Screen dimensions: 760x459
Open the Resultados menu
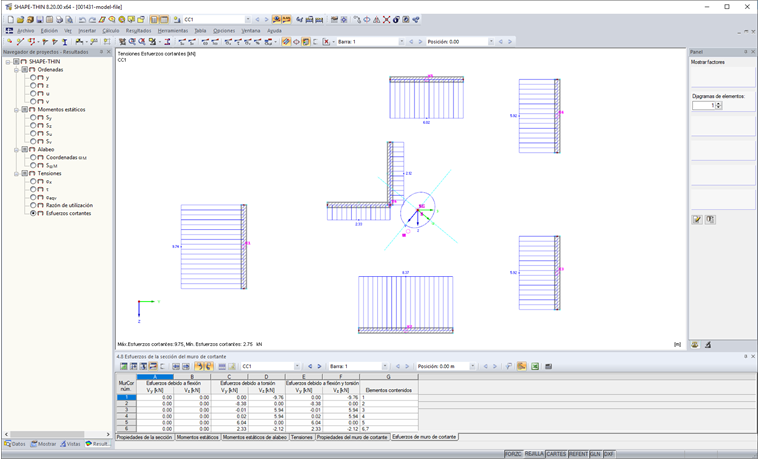pos(138,31)
